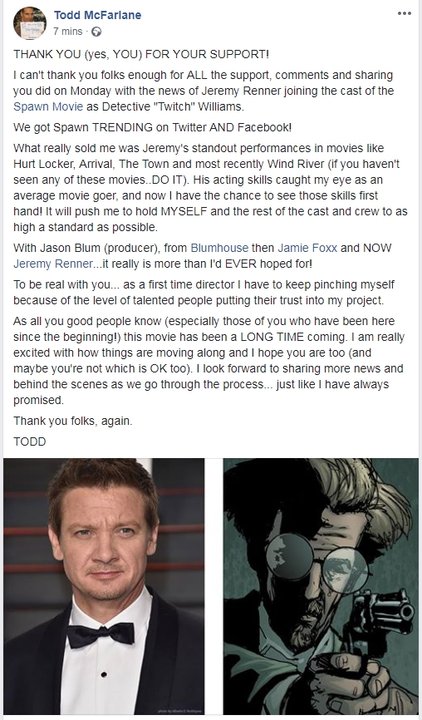Viewport: 422px width, 720px height.
Task: Follow the 'Spawn Movie' page link
Action: click(x=48, y=107)
